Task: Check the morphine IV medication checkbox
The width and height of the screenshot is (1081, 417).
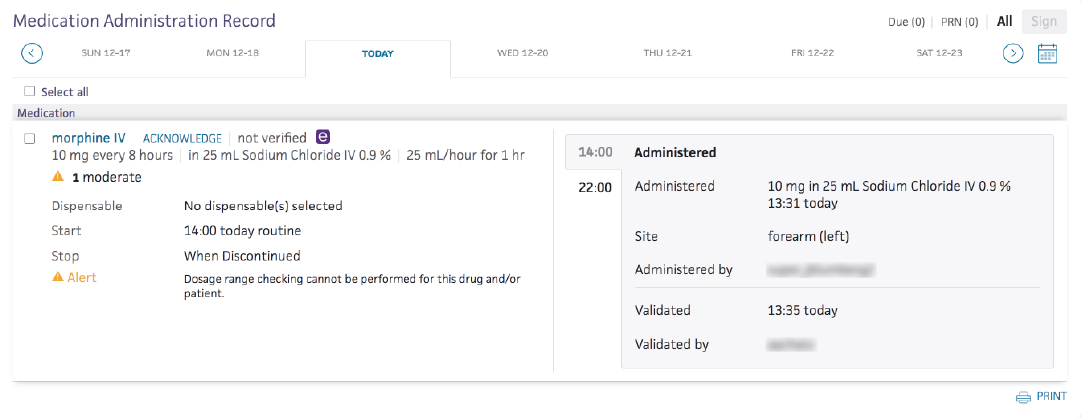Action: coord(30,138)
